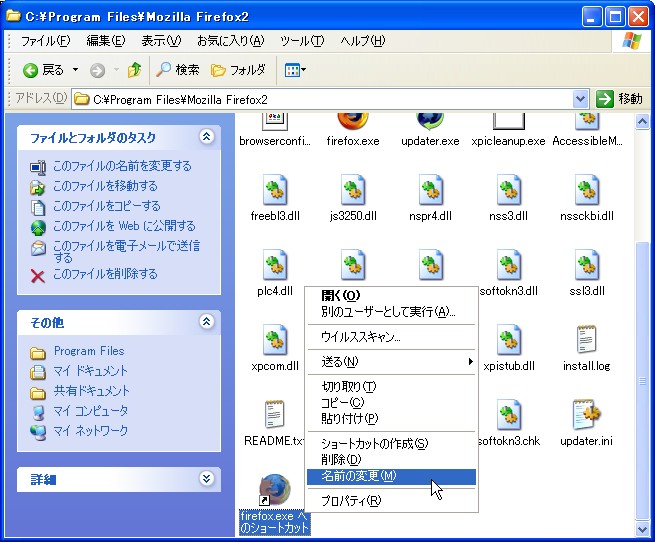655x542 pixels.
Task: Expand the 詳細 panel
Action: pyautogui.click(x=206, y=478)
